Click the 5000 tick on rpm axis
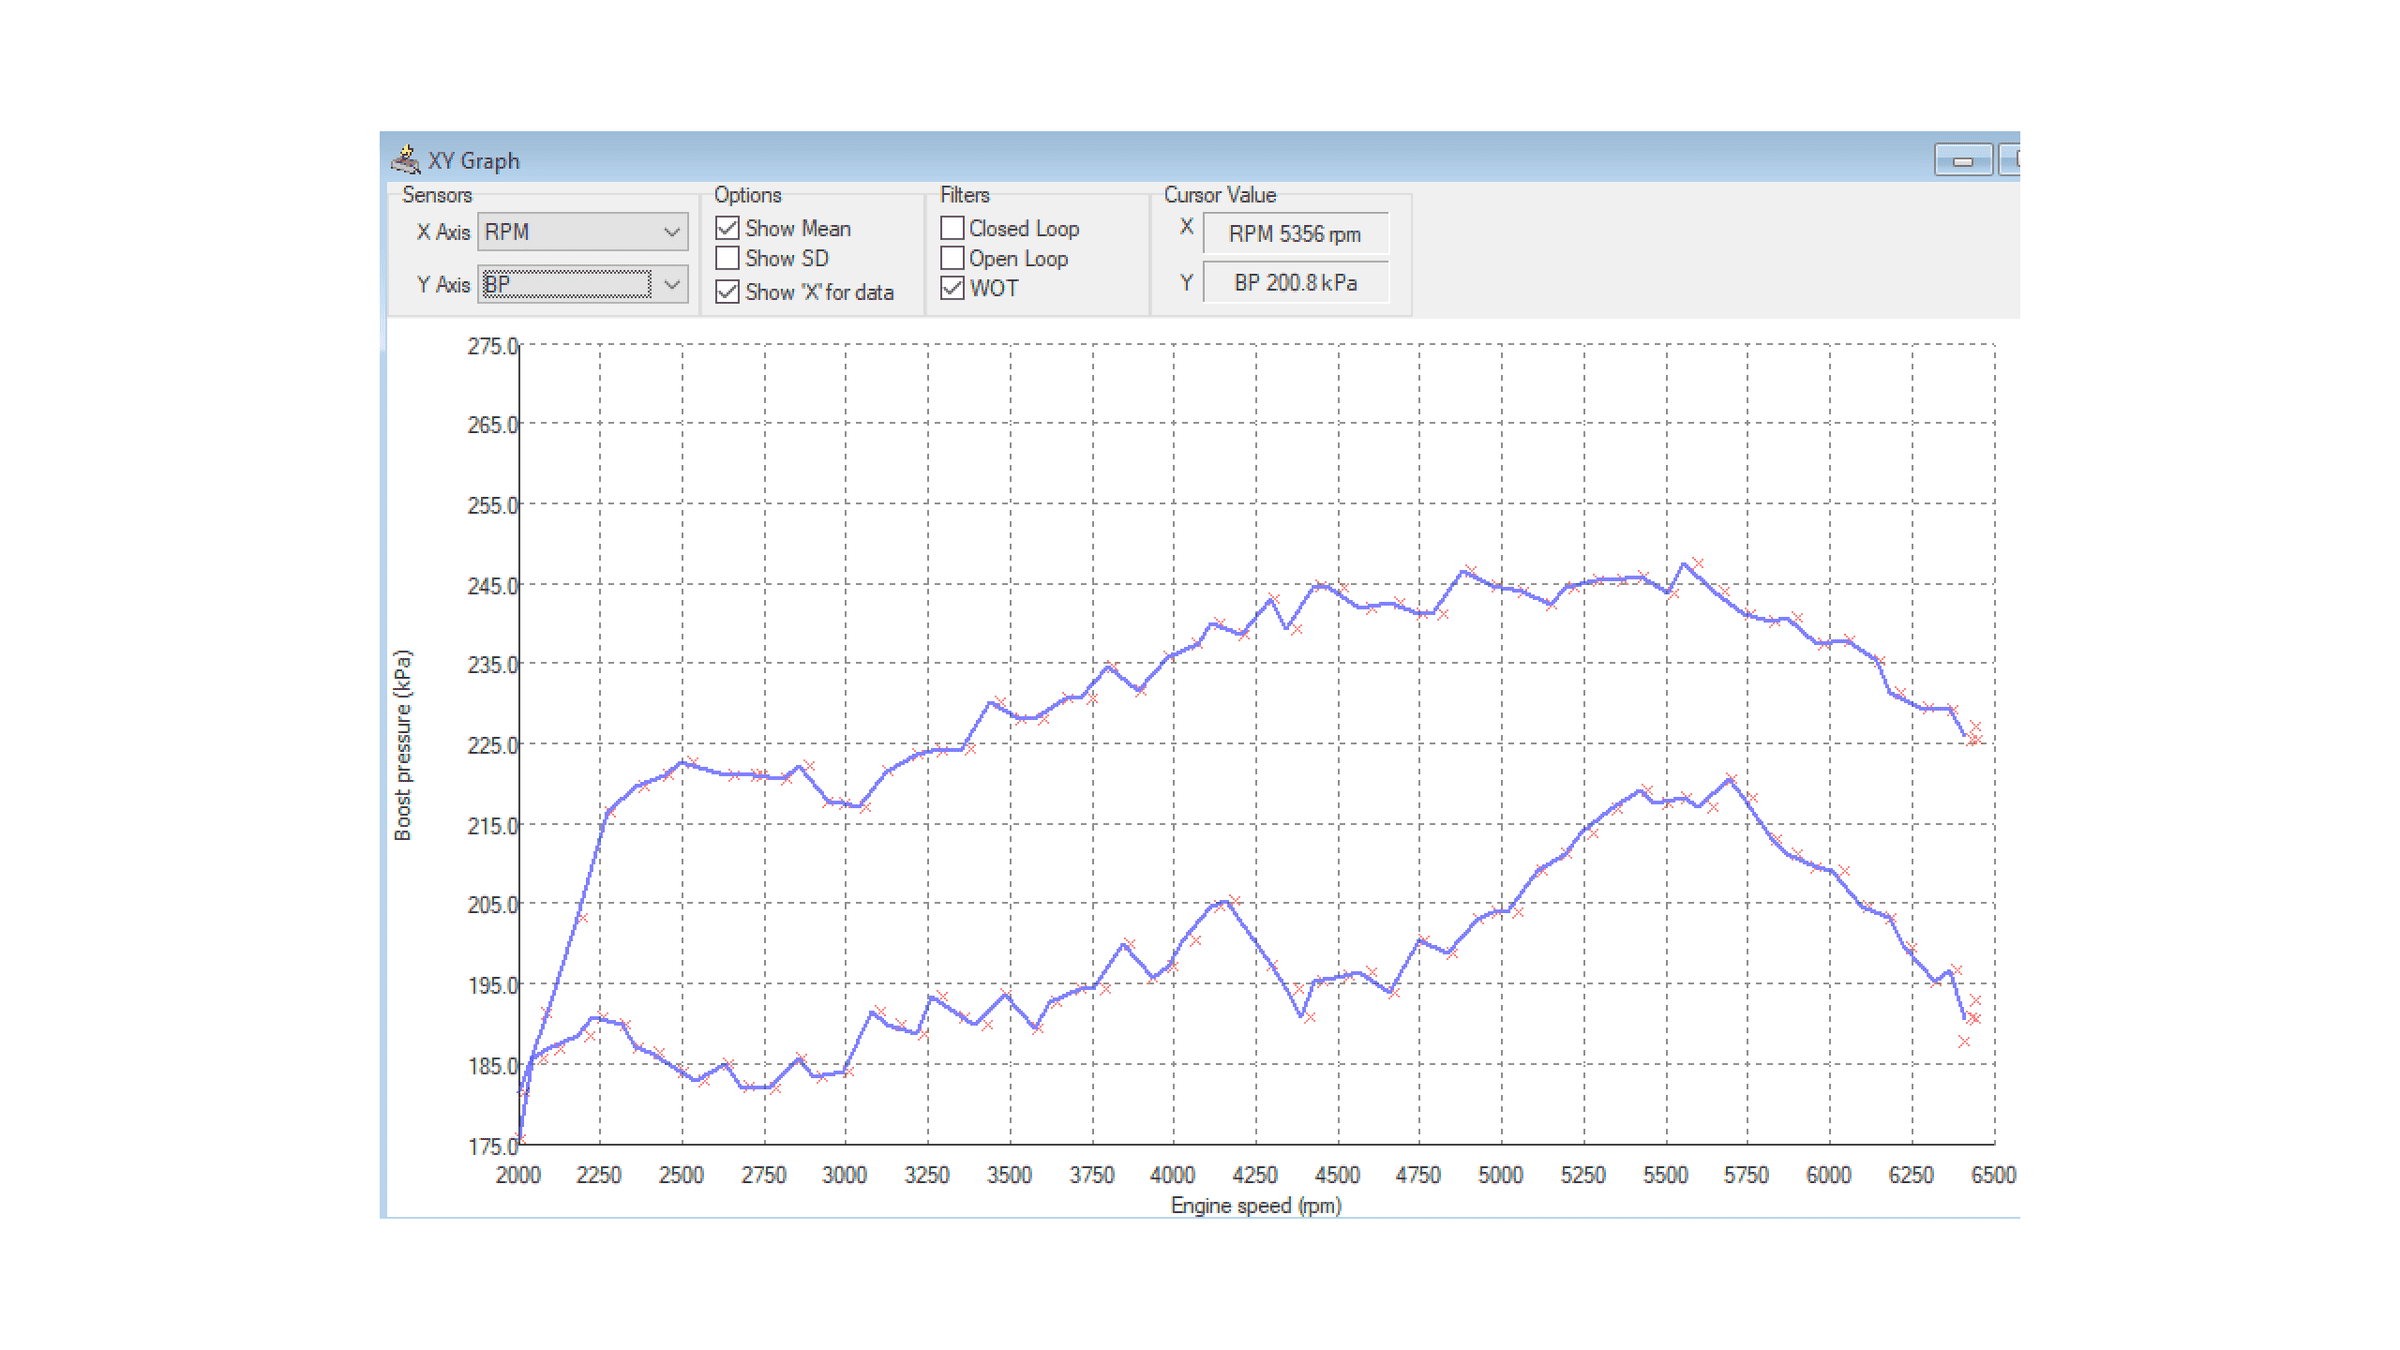The height and width of the screenshot is (1350, 2400). [1500, 1175]
